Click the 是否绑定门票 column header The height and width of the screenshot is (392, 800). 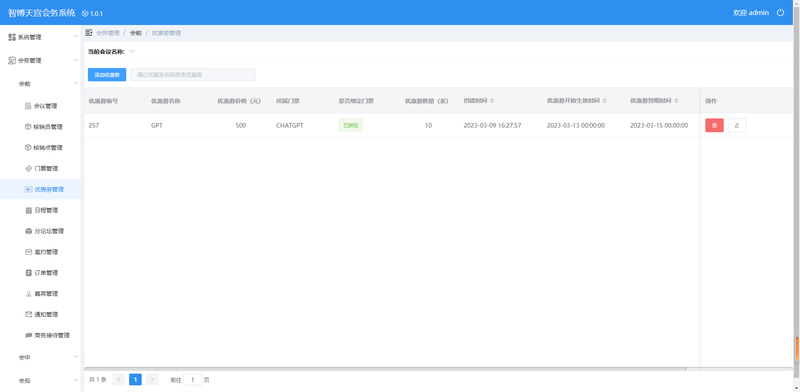356,101
